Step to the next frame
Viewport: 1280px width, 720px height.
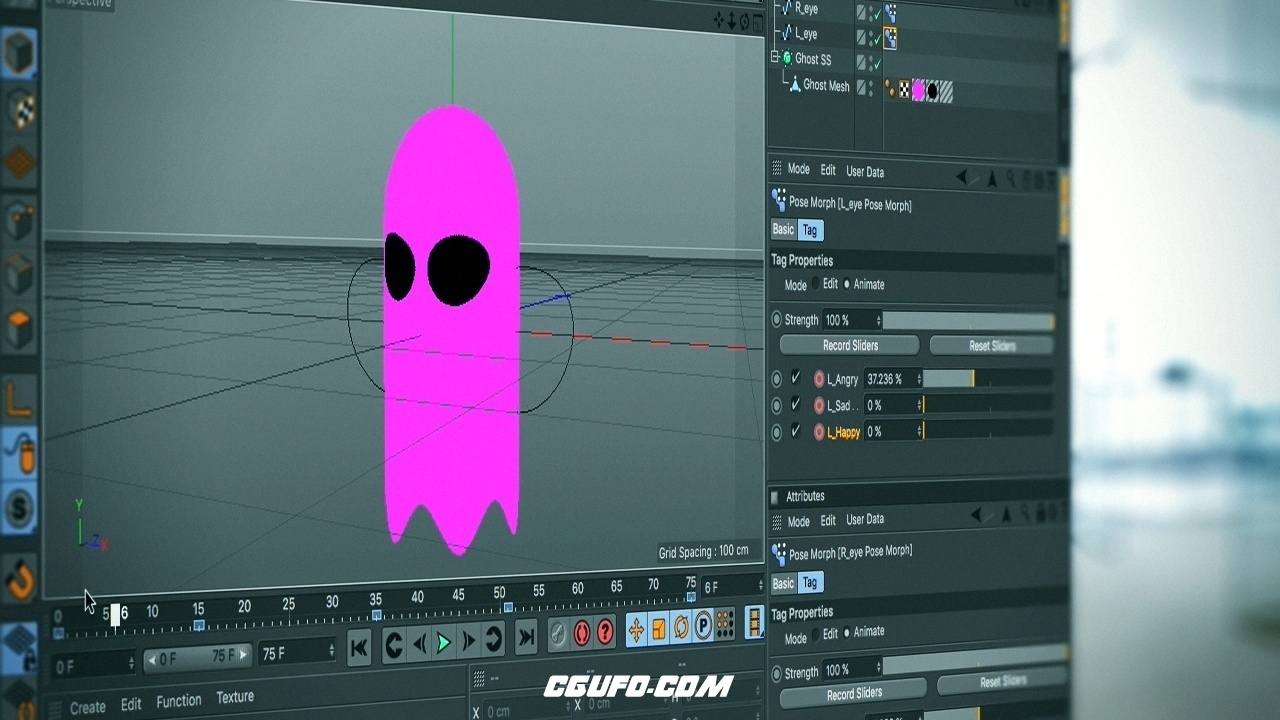click(468, 640)
